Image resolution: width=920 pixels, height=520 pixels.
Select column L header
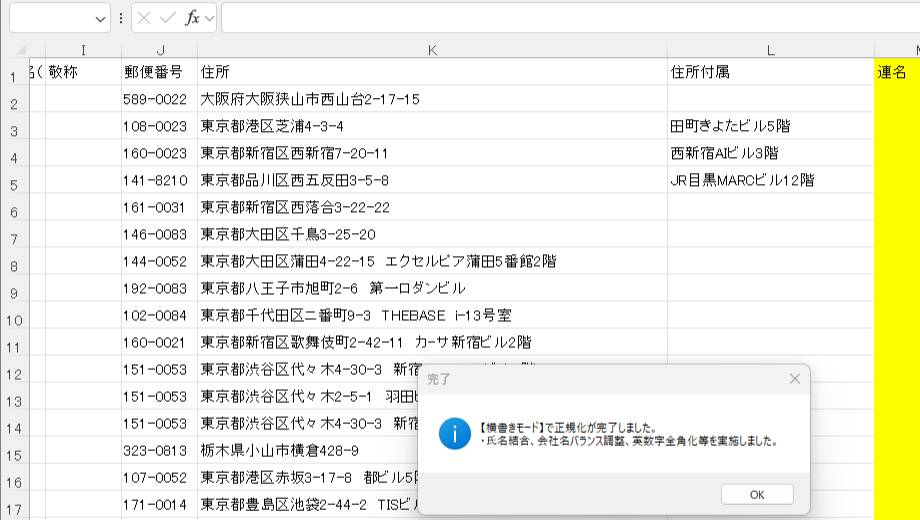(770, 50)
